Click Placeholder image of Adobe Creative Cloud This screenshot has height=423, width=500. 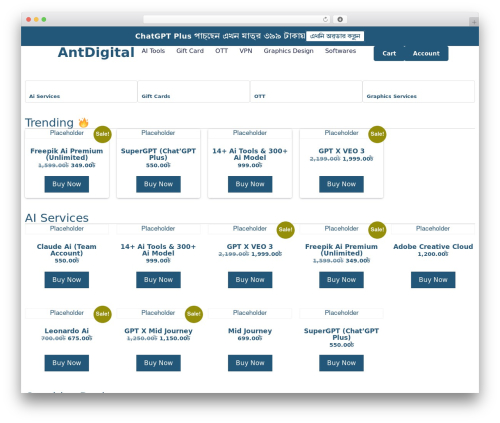click(x=433, y=229)
